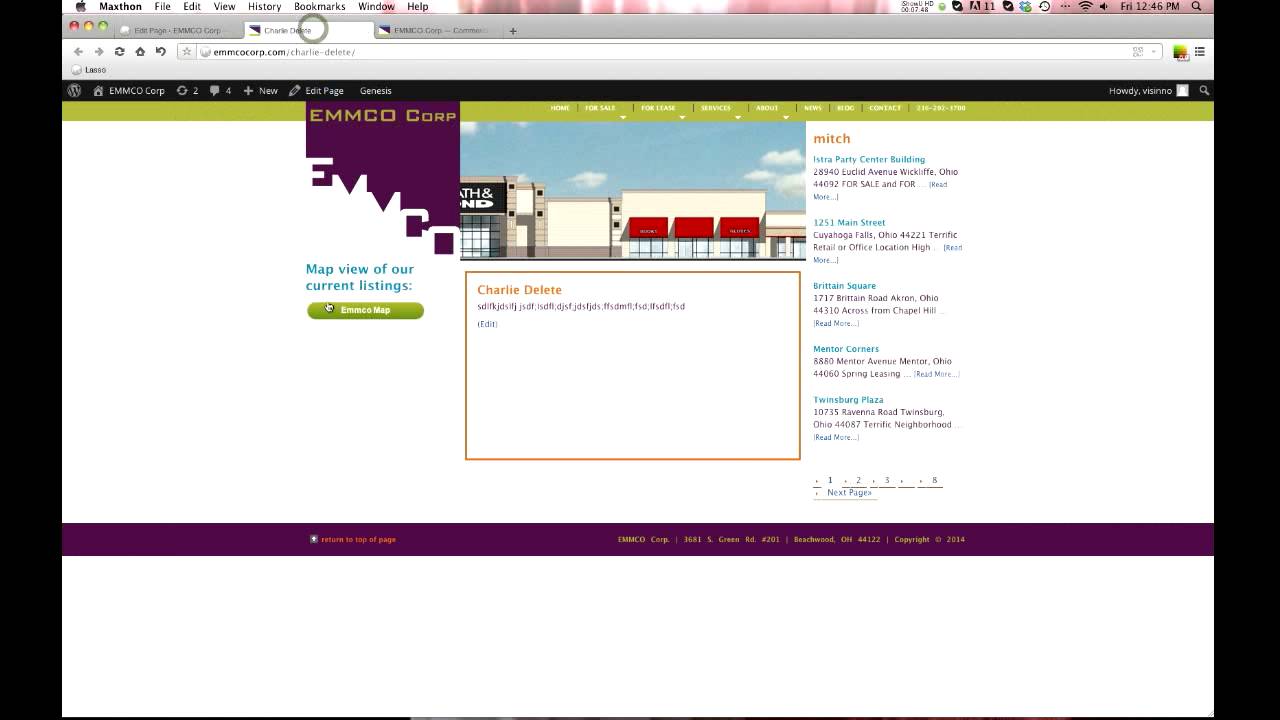Screen dimensions: 1280x720
Task: Switch to the Edit Page - EMMCO Corp tab
Action: pyautogui.click(x=176, y=30)
